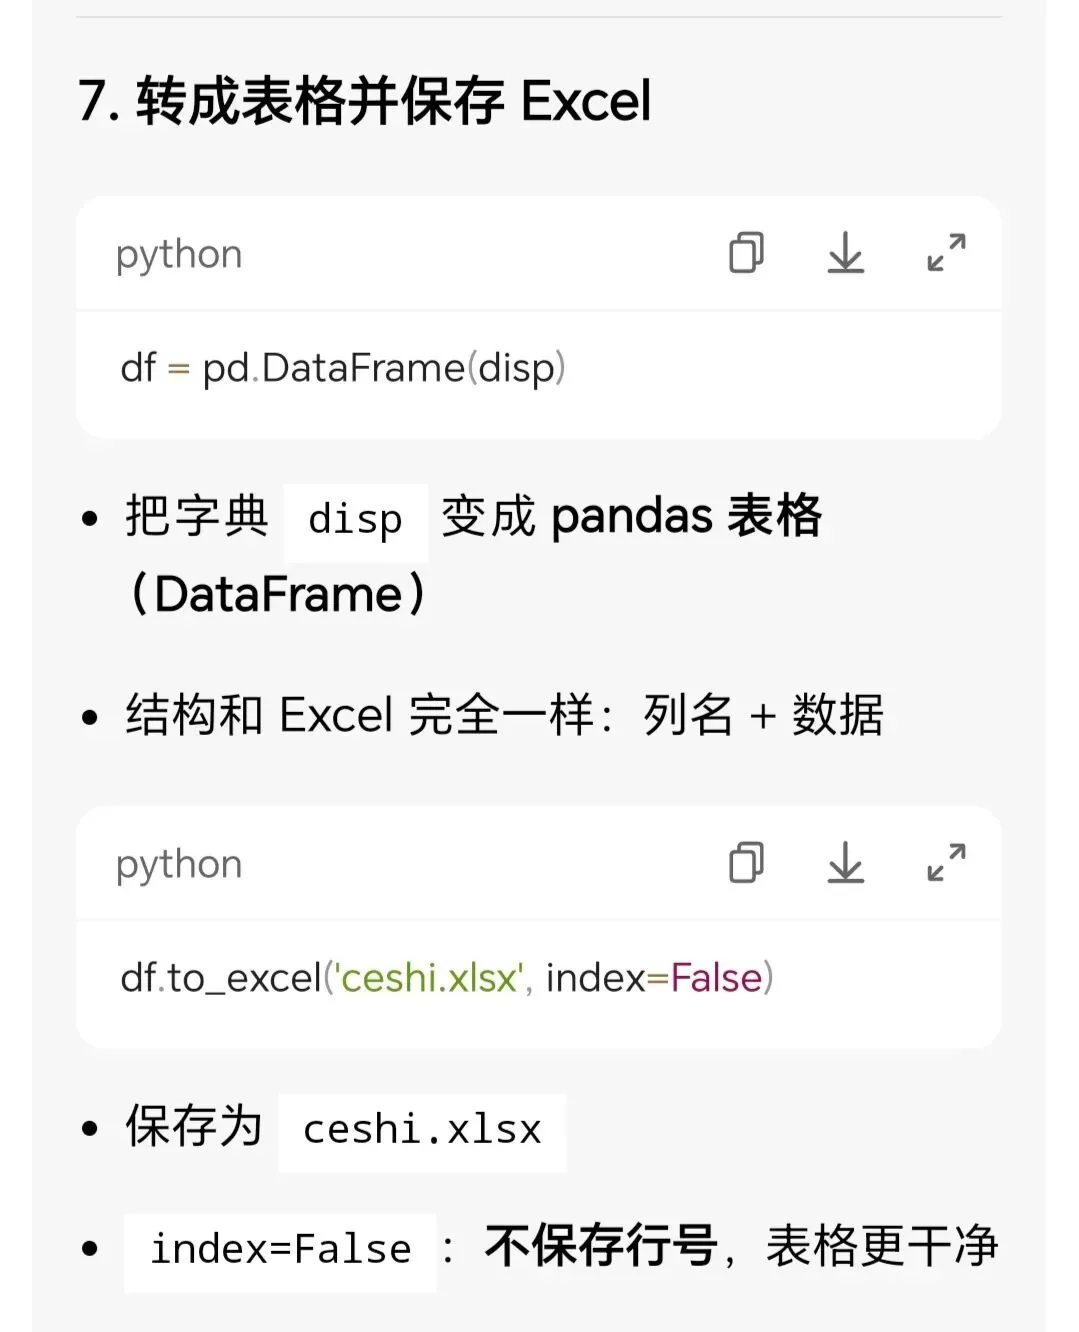This screenshot has width=1079, height=1332.
Task: Click the bold text 不保存行号
Action: click(x=601, y=1246)
